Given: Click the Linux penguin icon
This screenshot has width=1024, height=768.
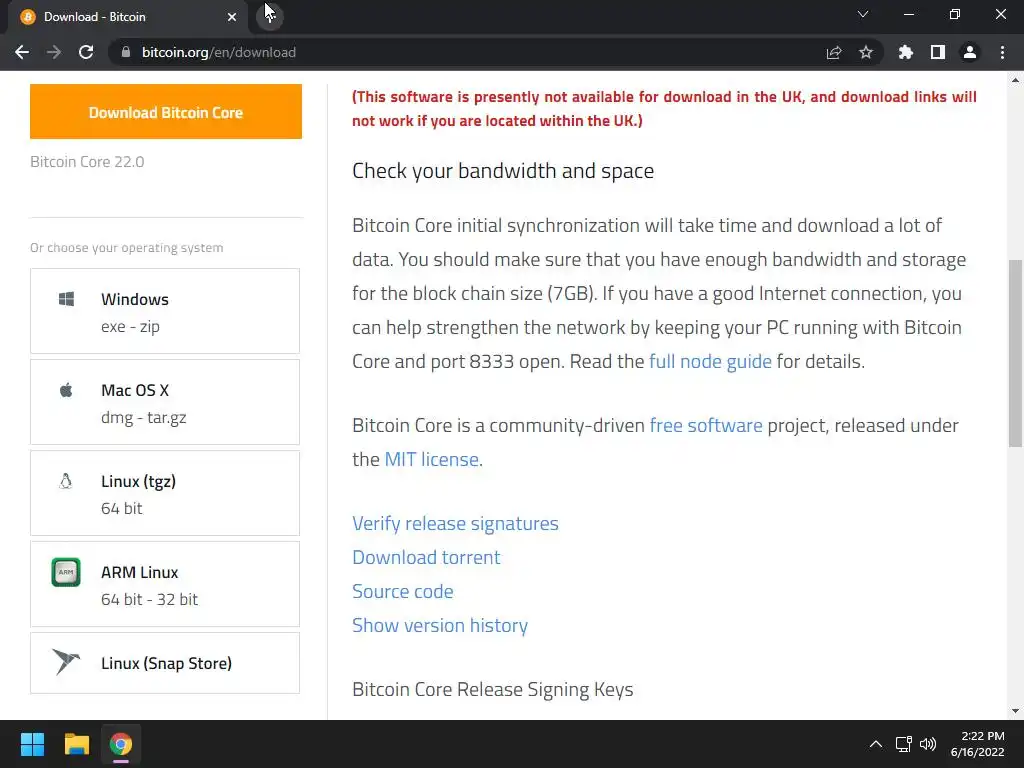Looking at the screenshot, I should point(65,481).
